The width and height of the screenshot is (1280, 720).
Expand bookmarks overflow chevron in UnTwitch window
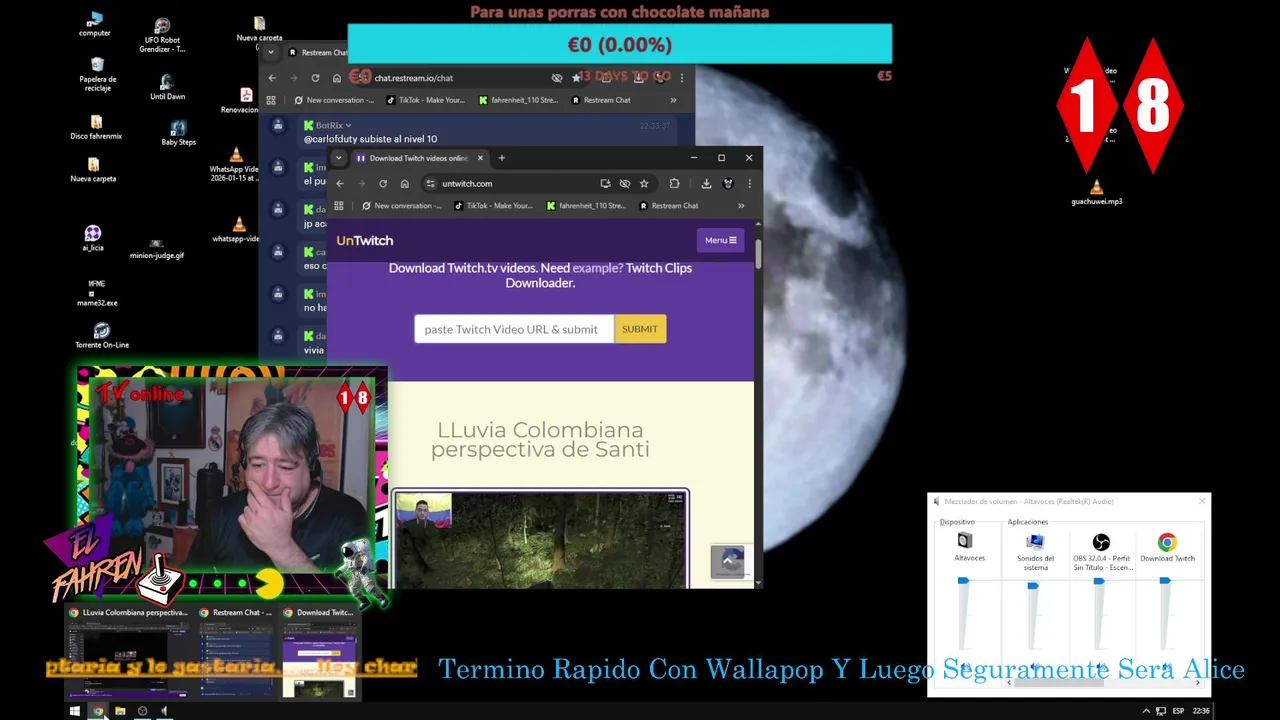pos(741,206)
